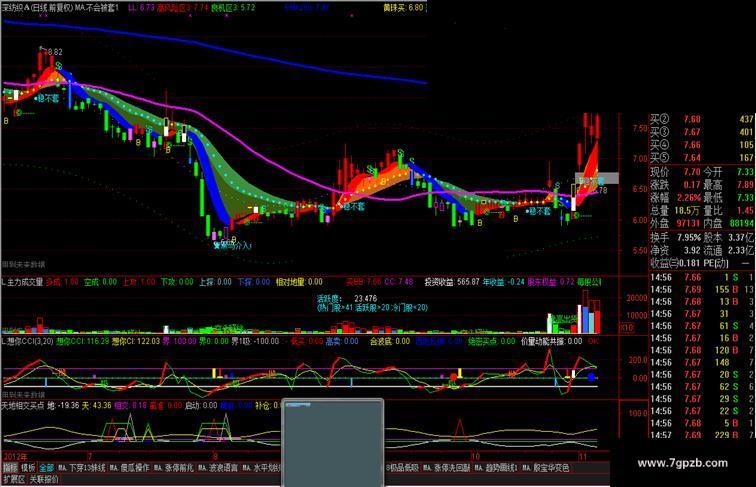Open the 涨停洗回踩 indicator tab

click(446, 468)
